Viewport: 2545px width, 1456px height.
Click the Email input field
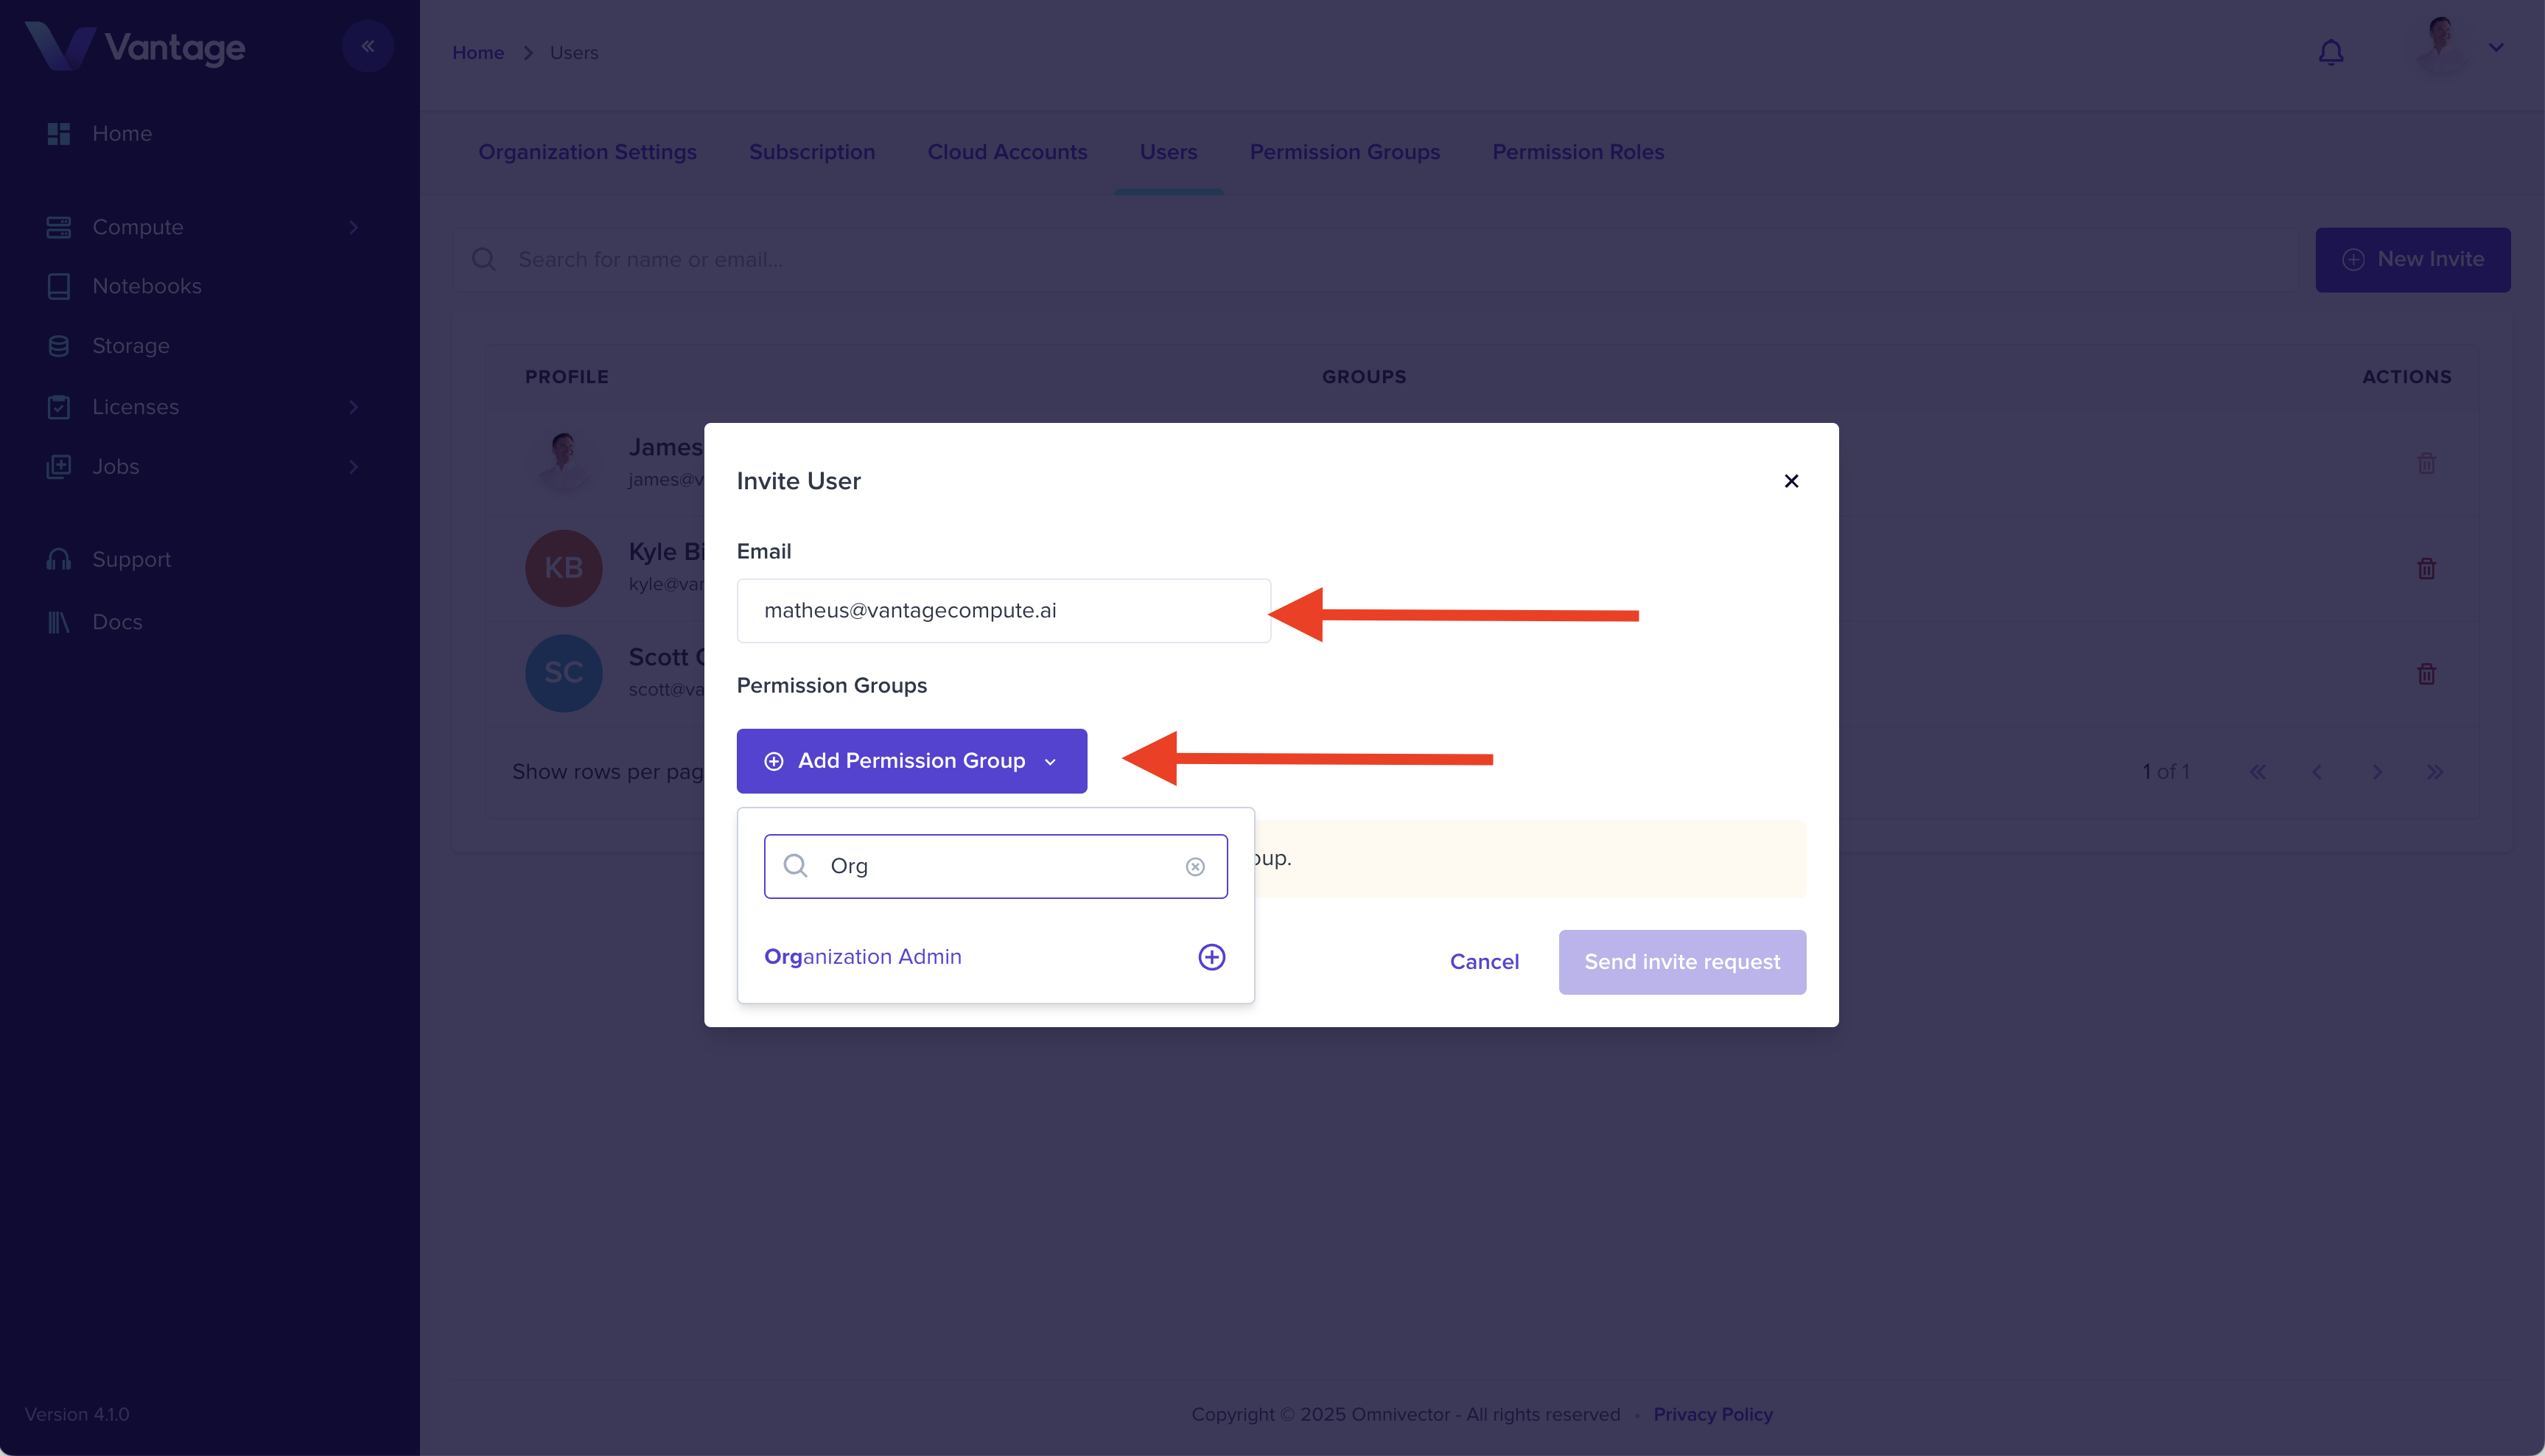[1003, 611]
